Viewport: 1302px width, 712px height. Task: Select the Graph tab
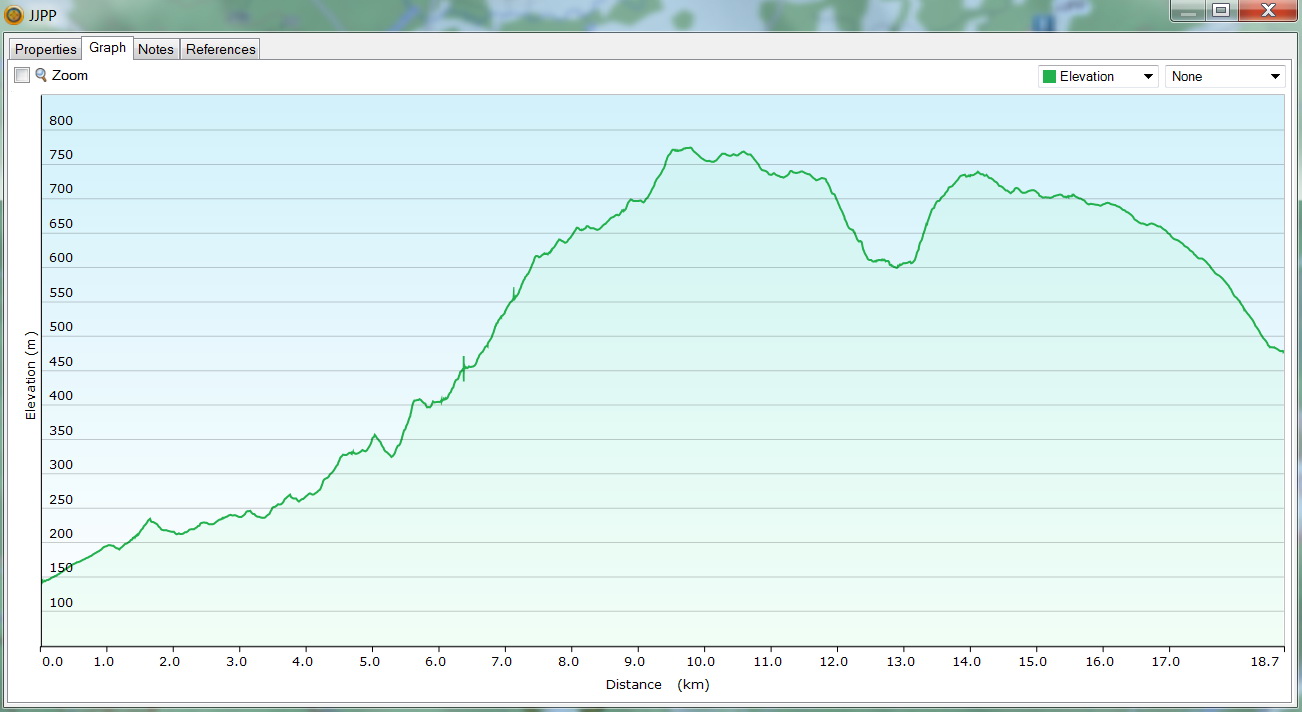pos(107,48)
